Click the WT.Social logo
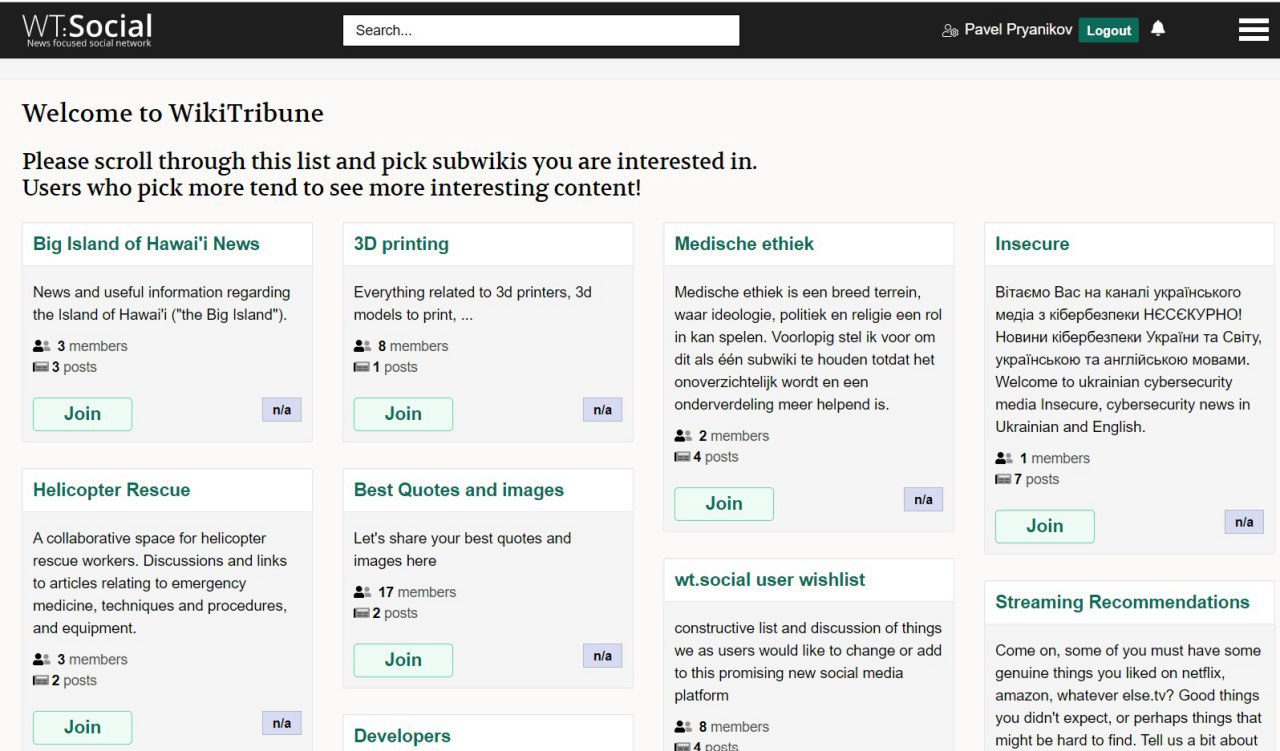The image size is (1280, 751). 87,29
